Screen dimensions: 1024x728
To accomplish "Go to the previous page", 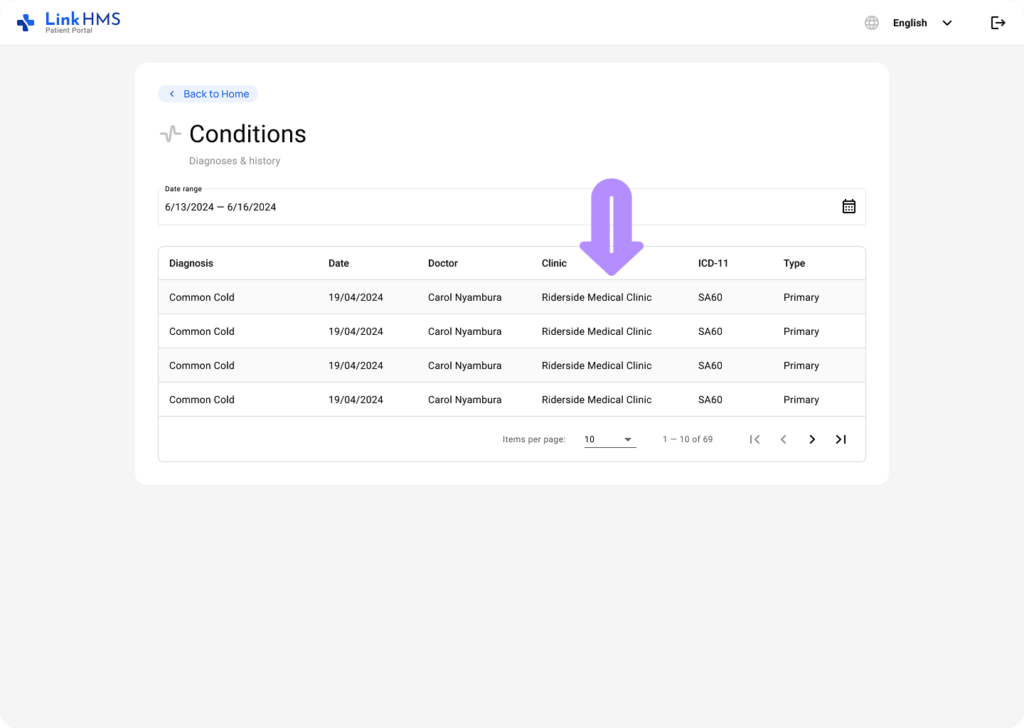I will point(783,439).
